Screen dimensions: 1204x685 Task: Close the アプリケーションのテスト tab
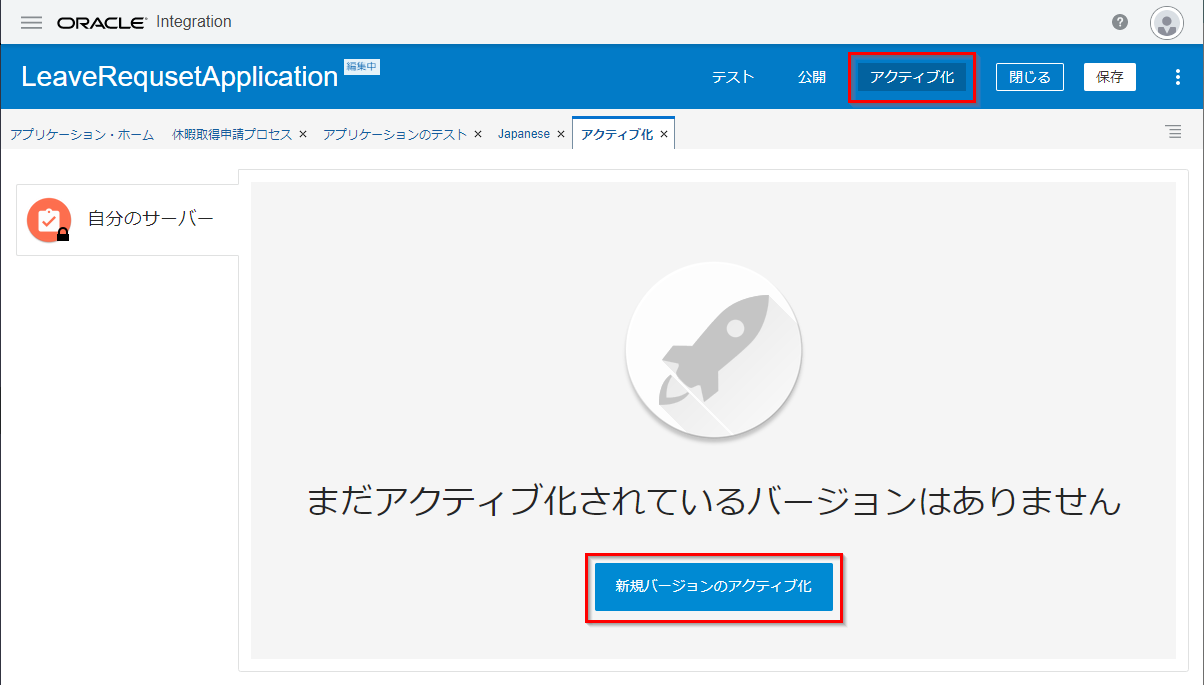point(478,134)
